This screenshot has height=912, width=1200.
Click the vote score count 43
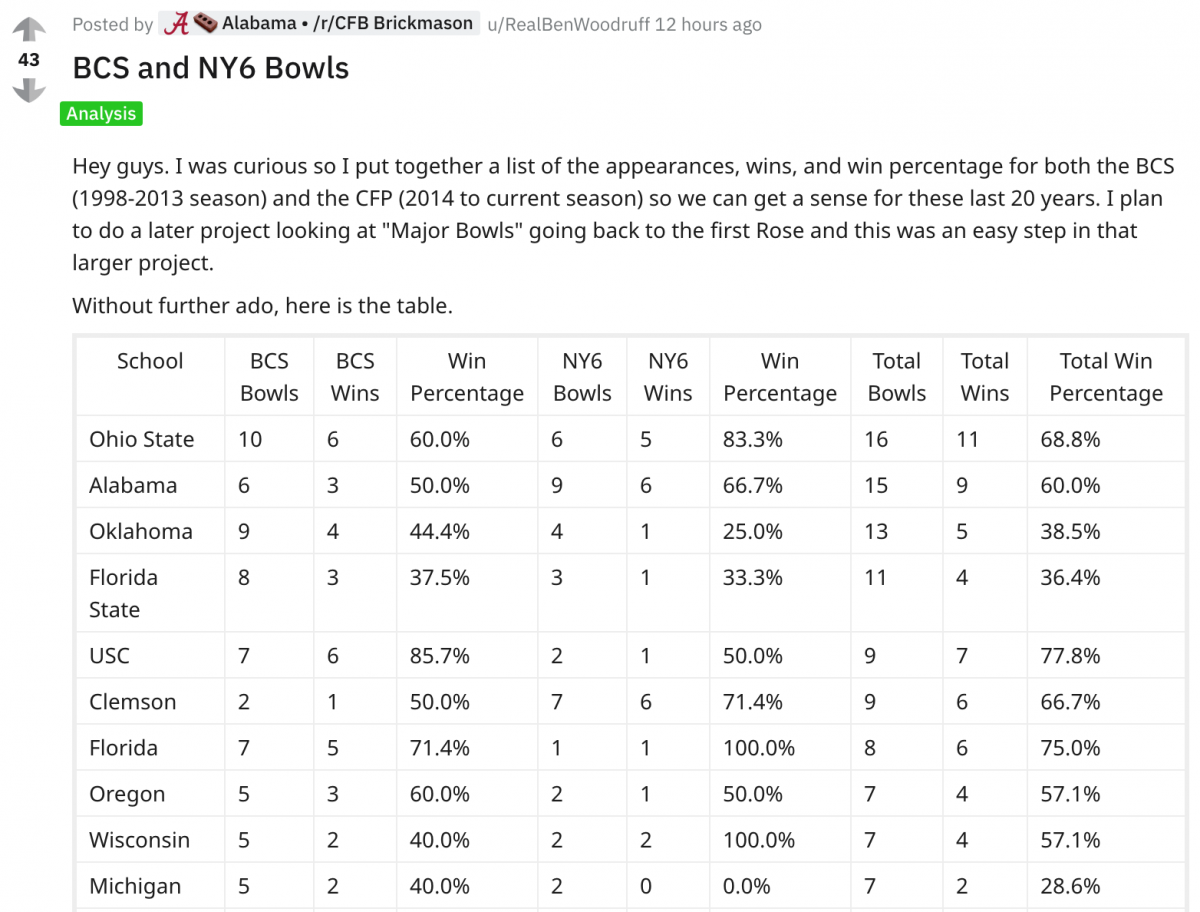29,60
